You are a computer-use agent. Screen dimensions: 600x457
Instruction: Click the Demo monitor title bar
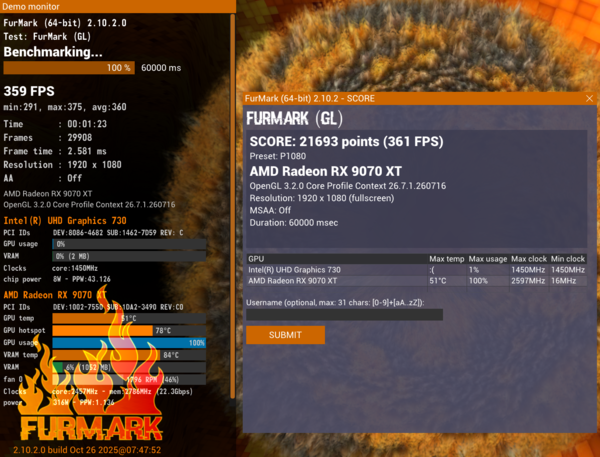[x=118, y=6]
